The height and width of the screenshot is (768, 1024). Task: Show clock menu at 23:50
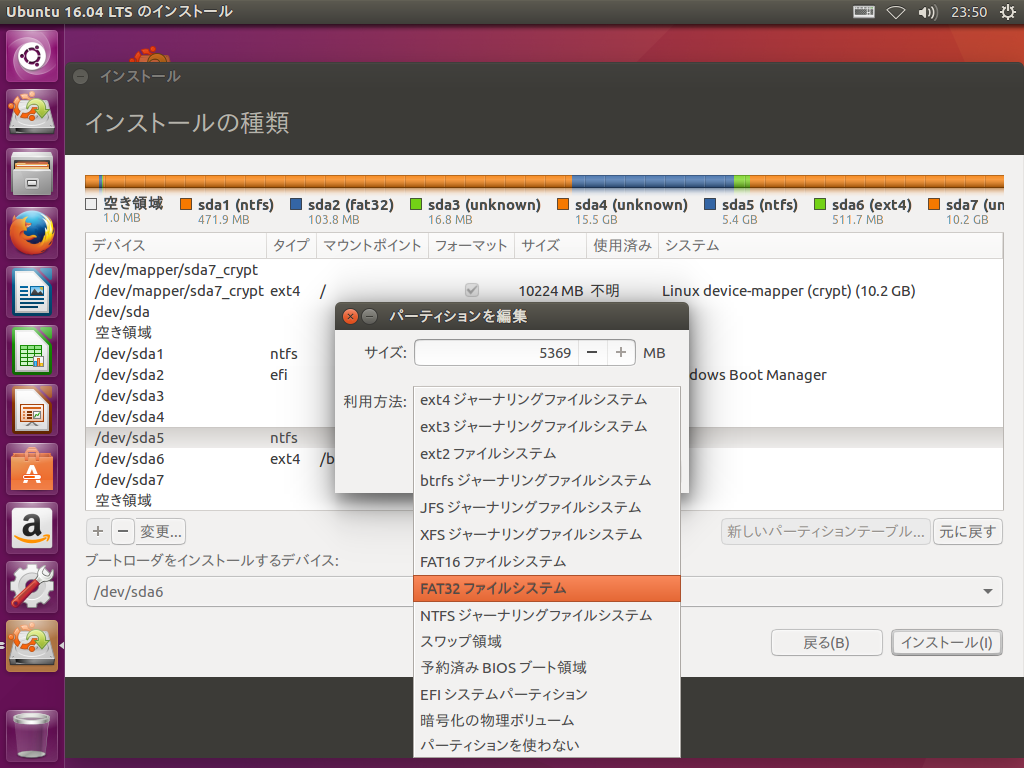pyautogui.click(x=969, y=12)
